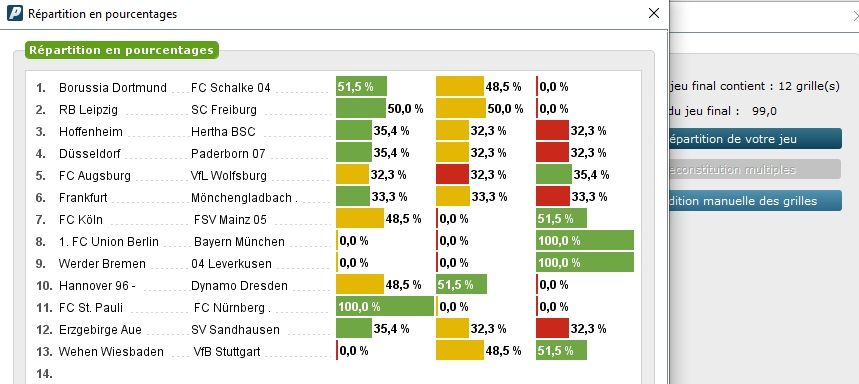Click the yellow 48,5 % bar for FC Schalke 04

[460, 87]
